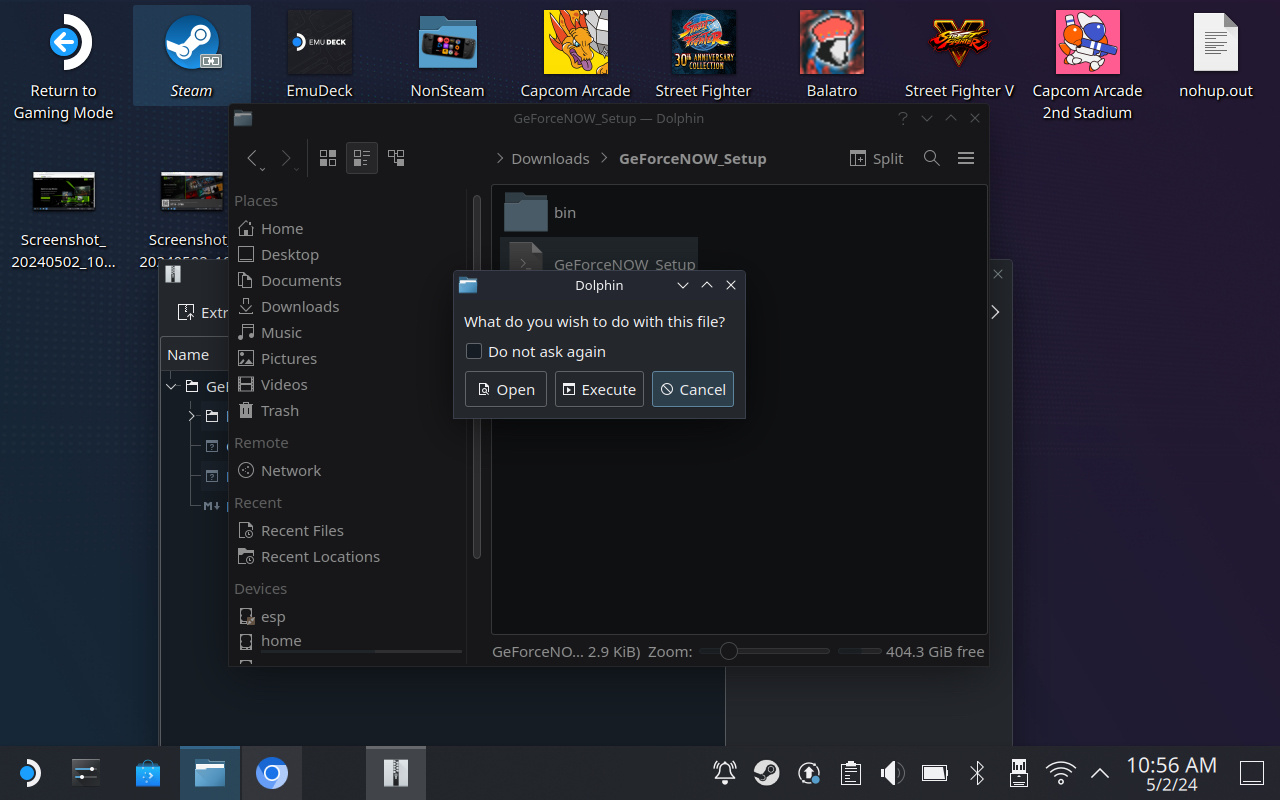Switch Dolphin to compact view mode
This screenshot has height=800, width=1280.
pos(362,158)
